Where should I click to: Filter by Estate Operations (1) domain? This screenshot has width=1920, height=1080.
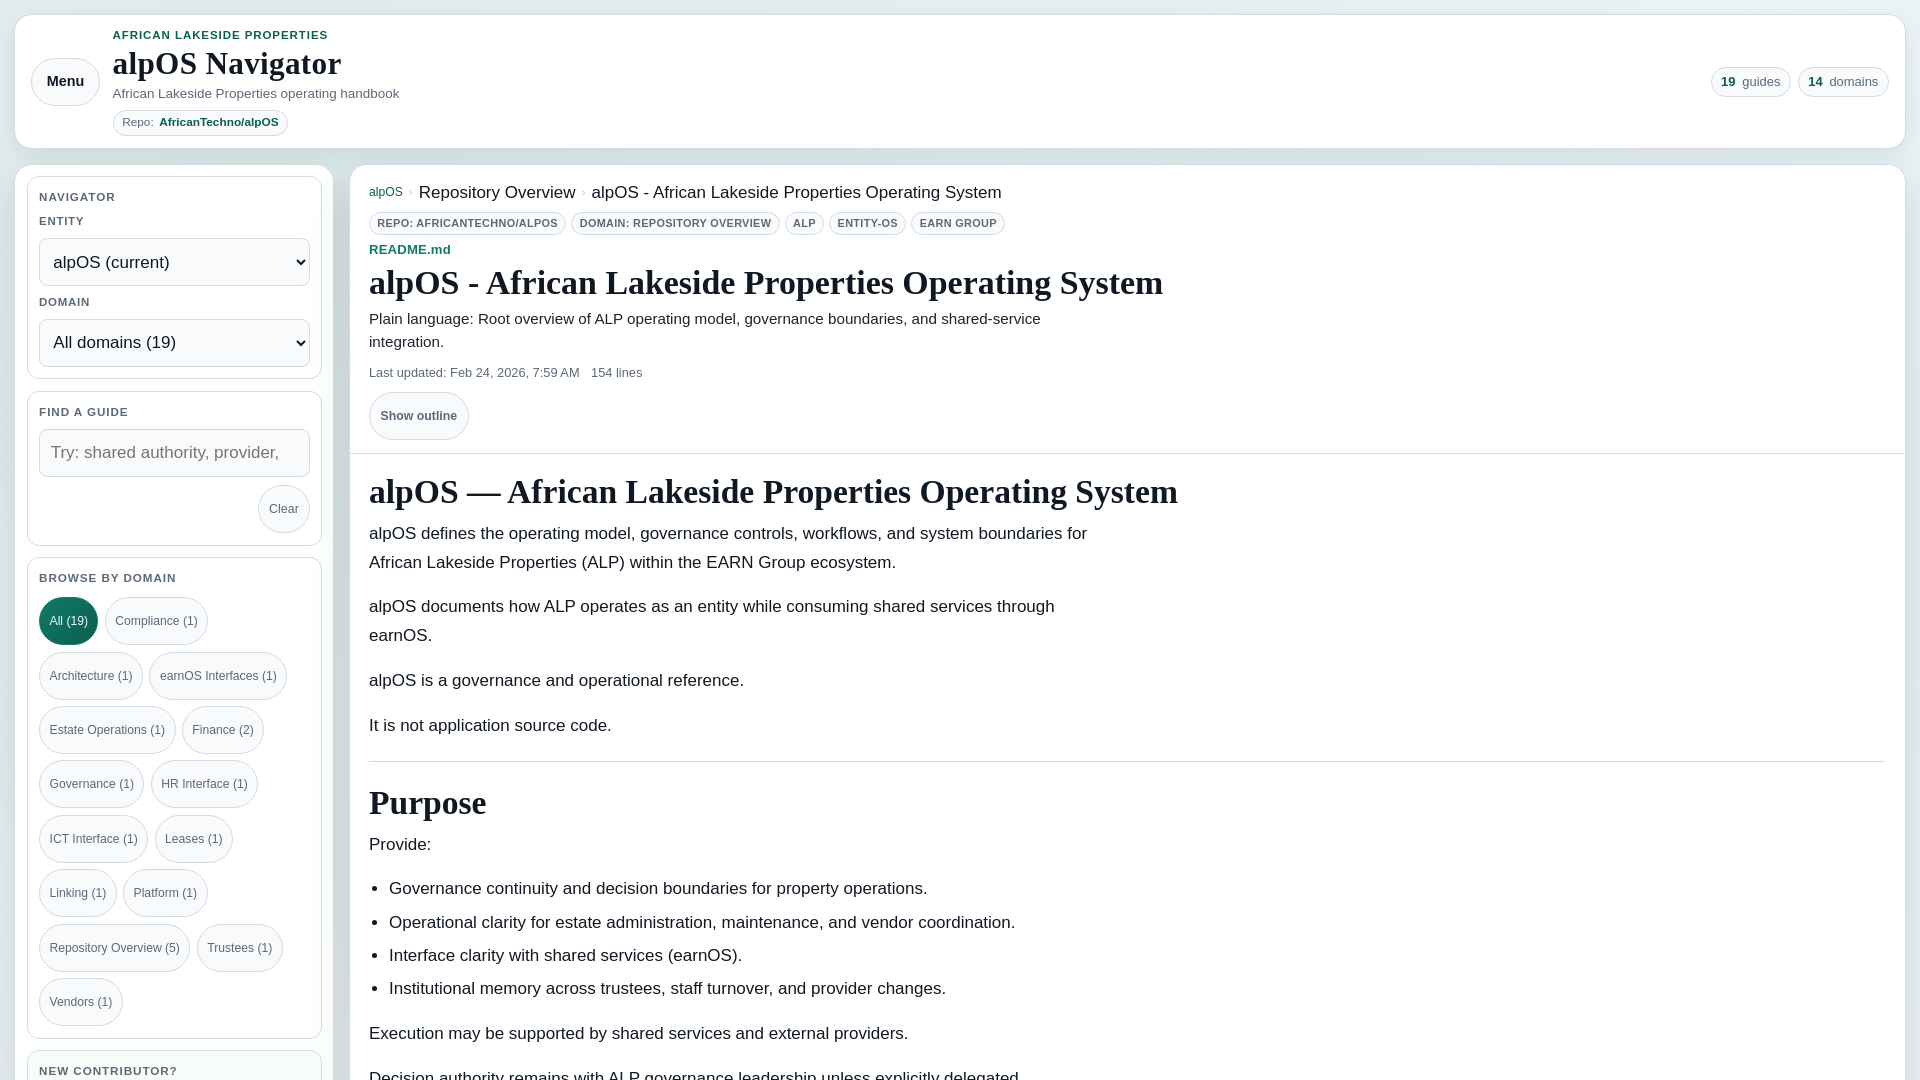pyautogui.click(x=107, y=730)
